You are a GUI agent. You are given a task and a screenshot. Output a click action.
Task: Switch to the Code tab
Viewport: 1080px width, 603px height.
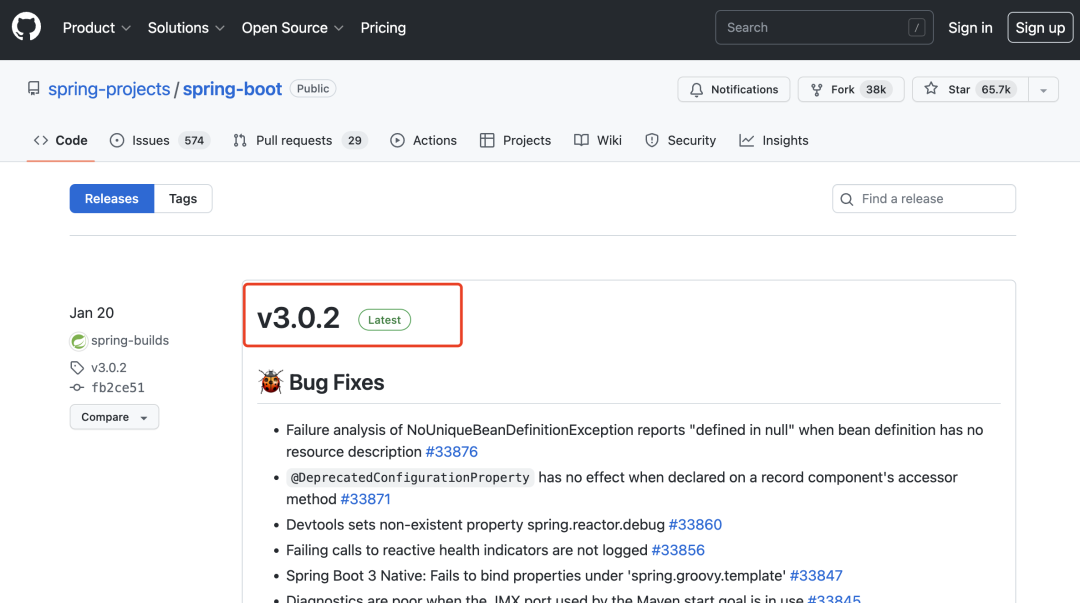coord(61,141)
